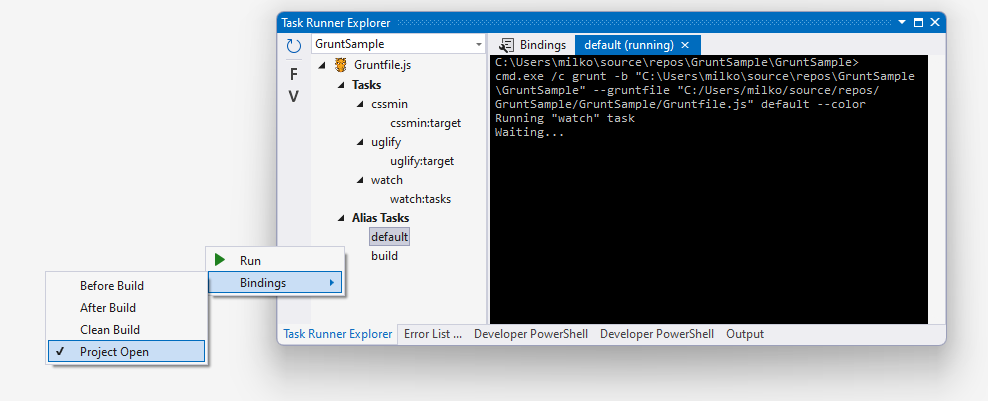
Task: Select the default alias task
Action: [390, 237]
